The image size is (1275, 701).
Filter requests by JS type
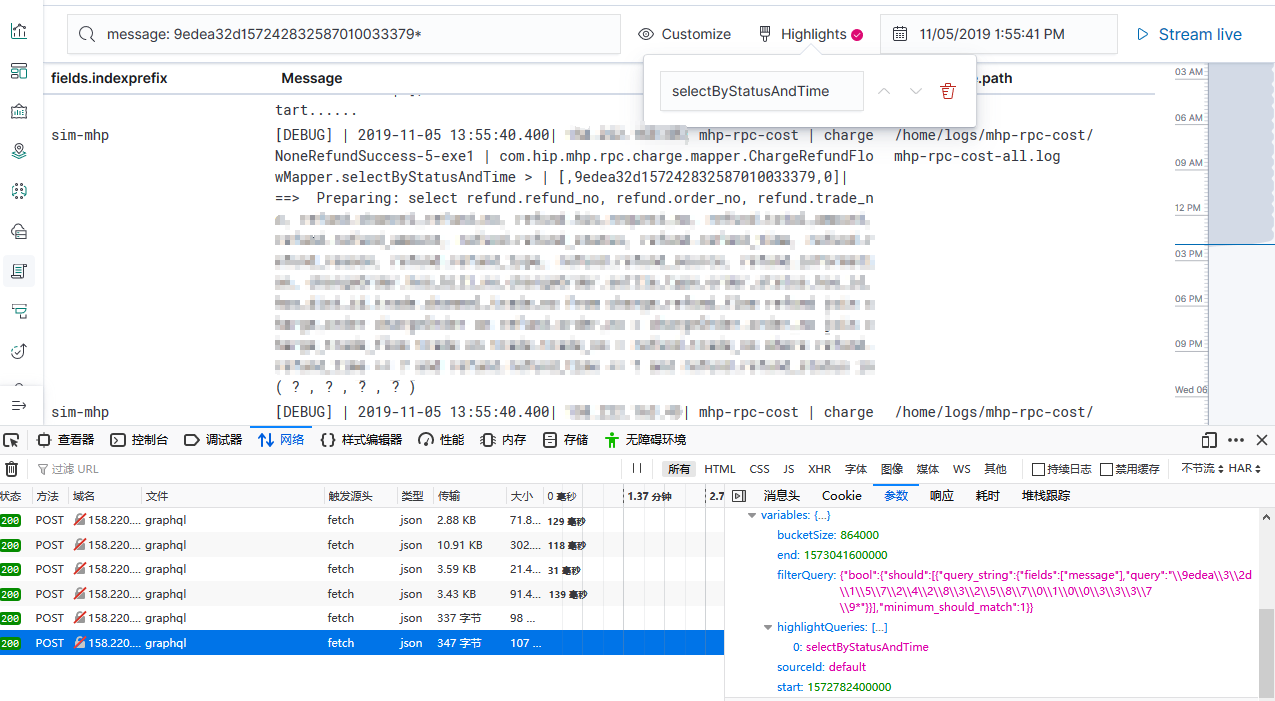(x=789, y=469)
